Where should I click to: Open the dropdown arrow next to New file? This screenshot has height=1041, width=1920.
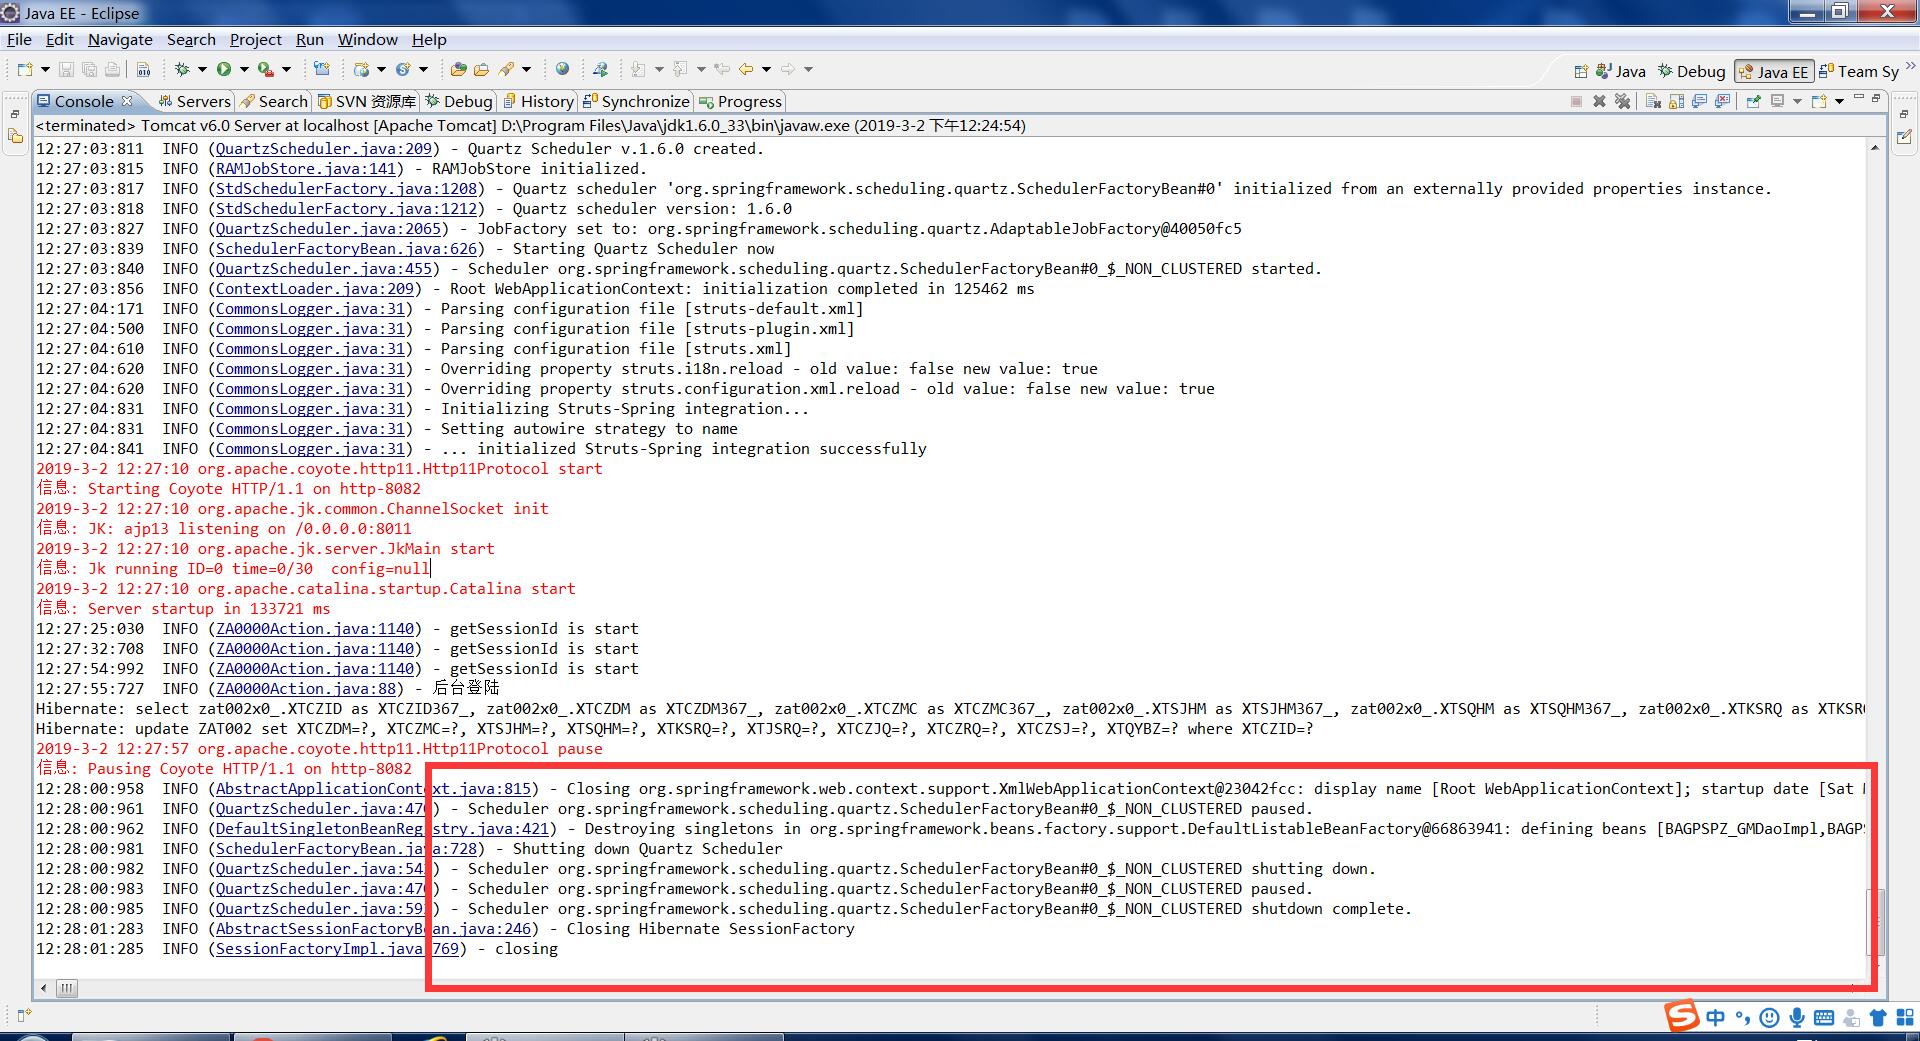[x=45, y=69]
